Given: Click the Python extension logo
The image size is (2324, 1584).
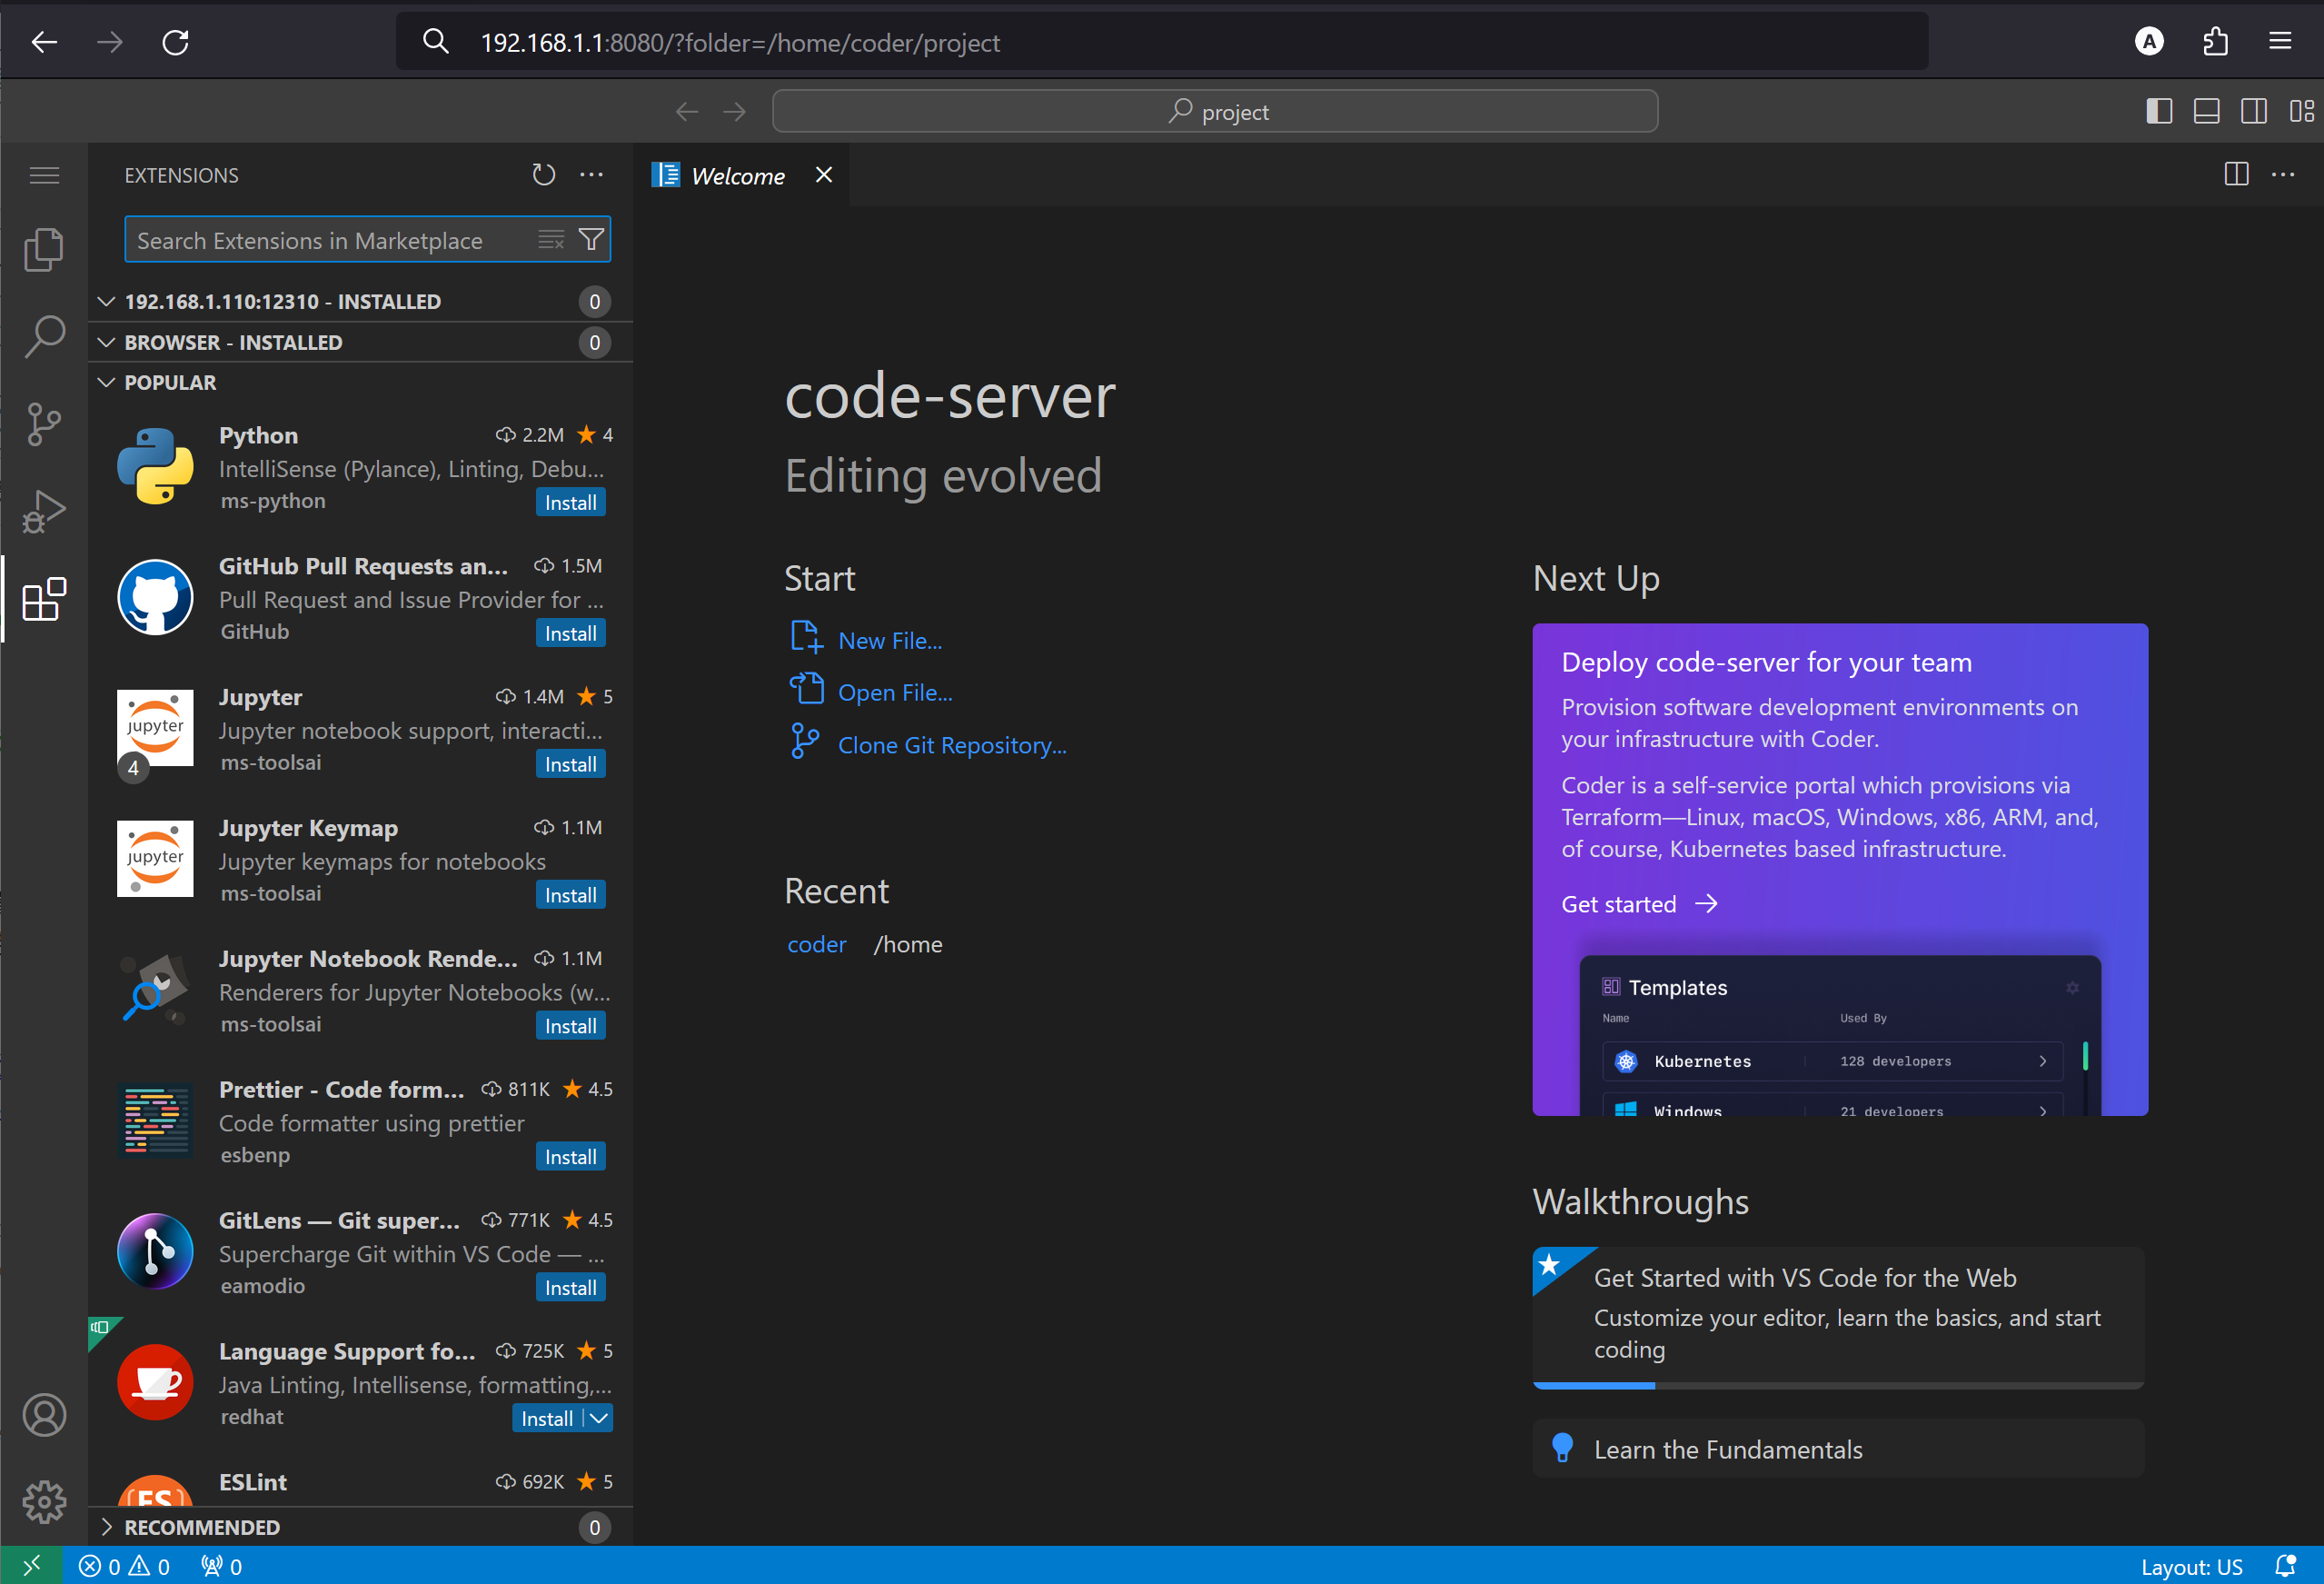Looking at the screenshot, I should point(155,467).
